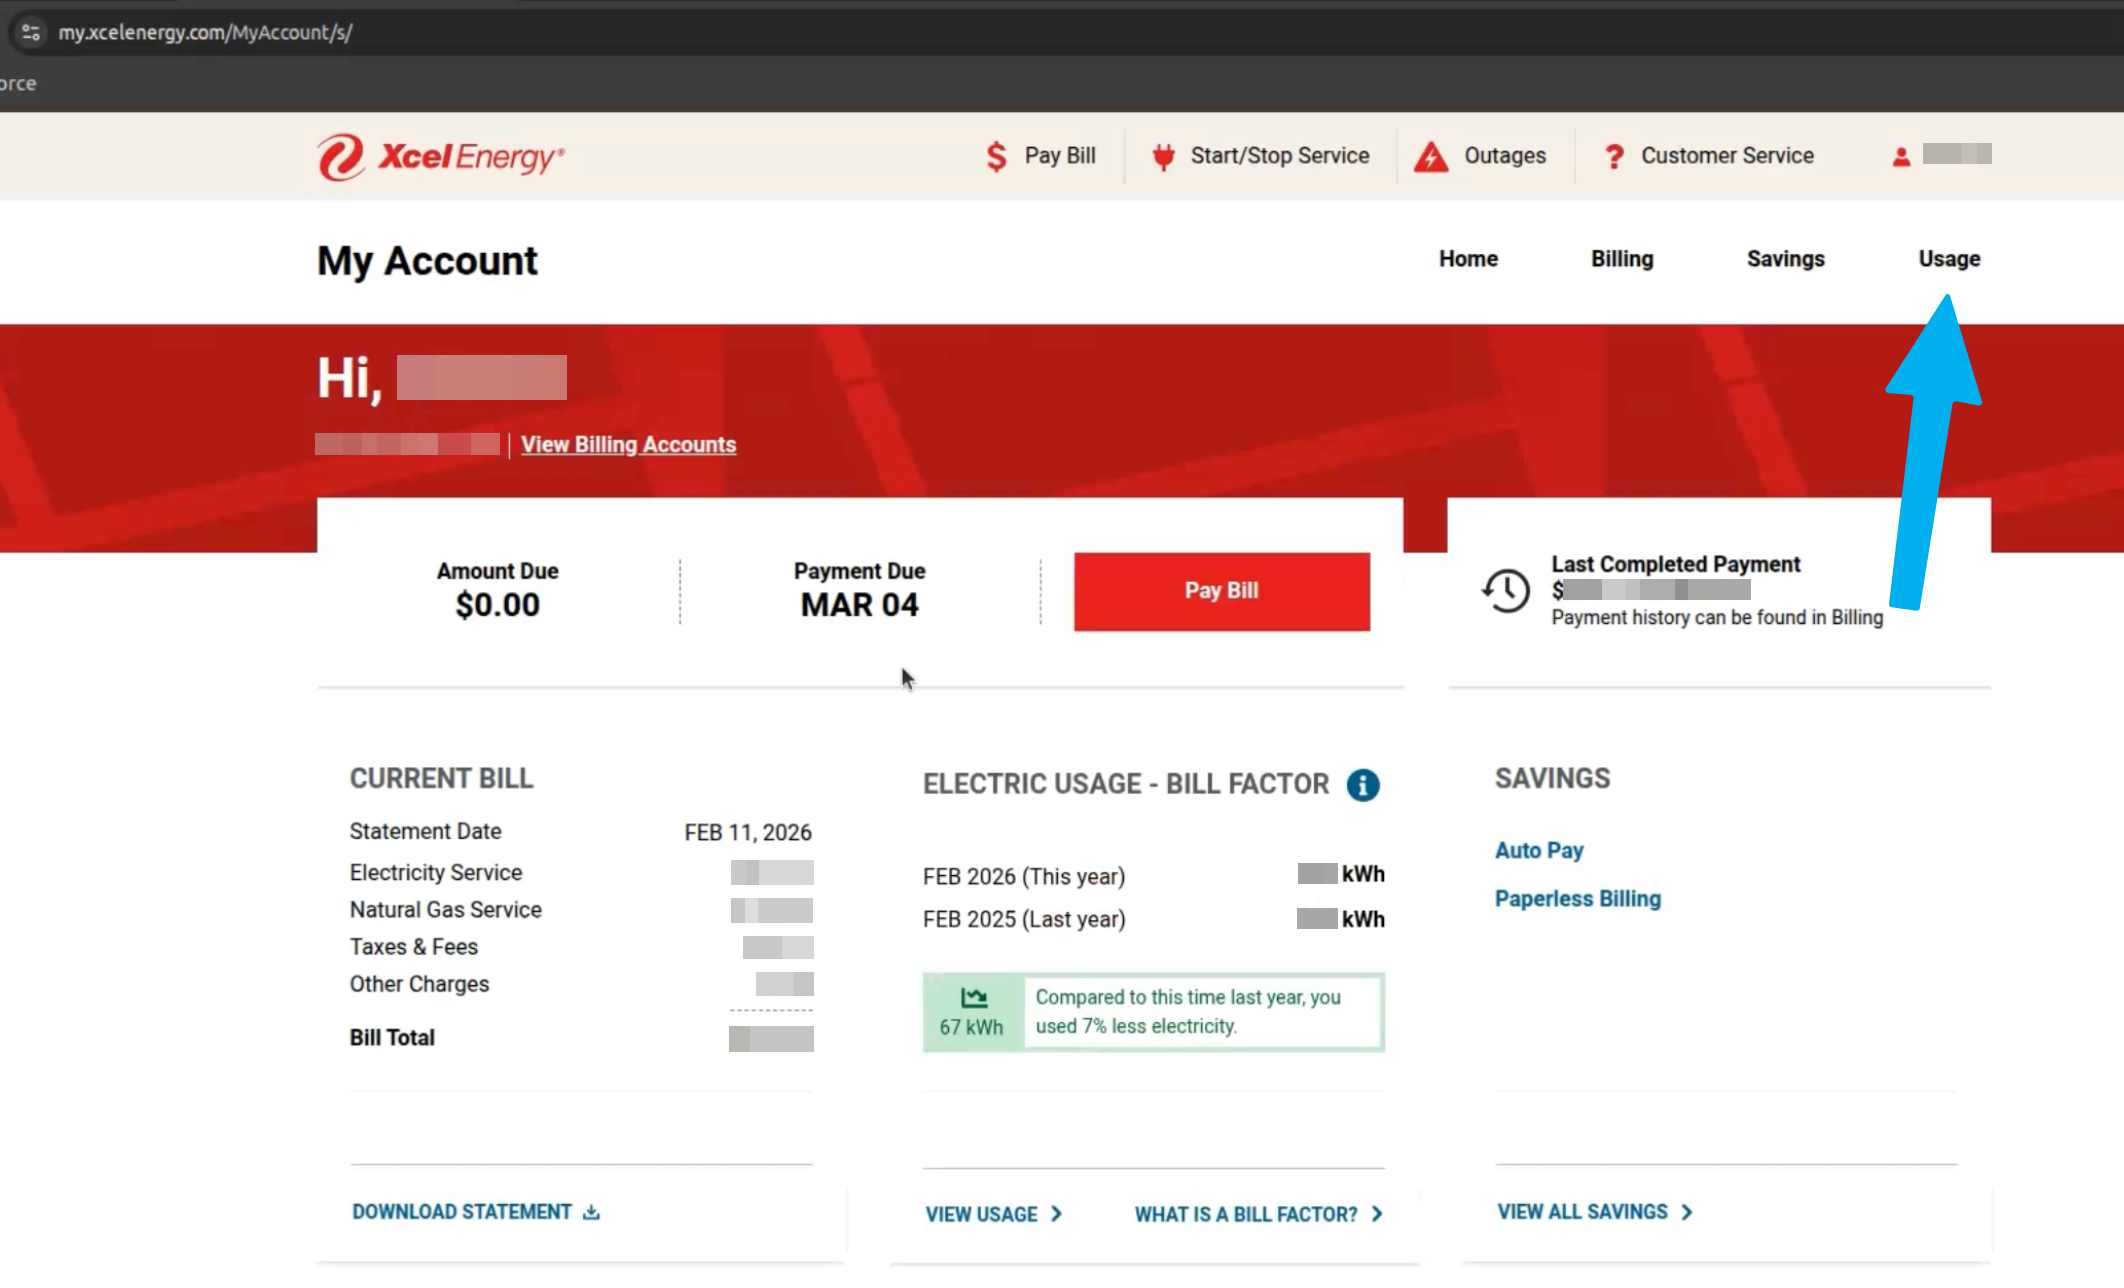Screen dimensions: 2124x1288
Task: Click the CURRENT BILL section heading
Action: pos(441,779)
